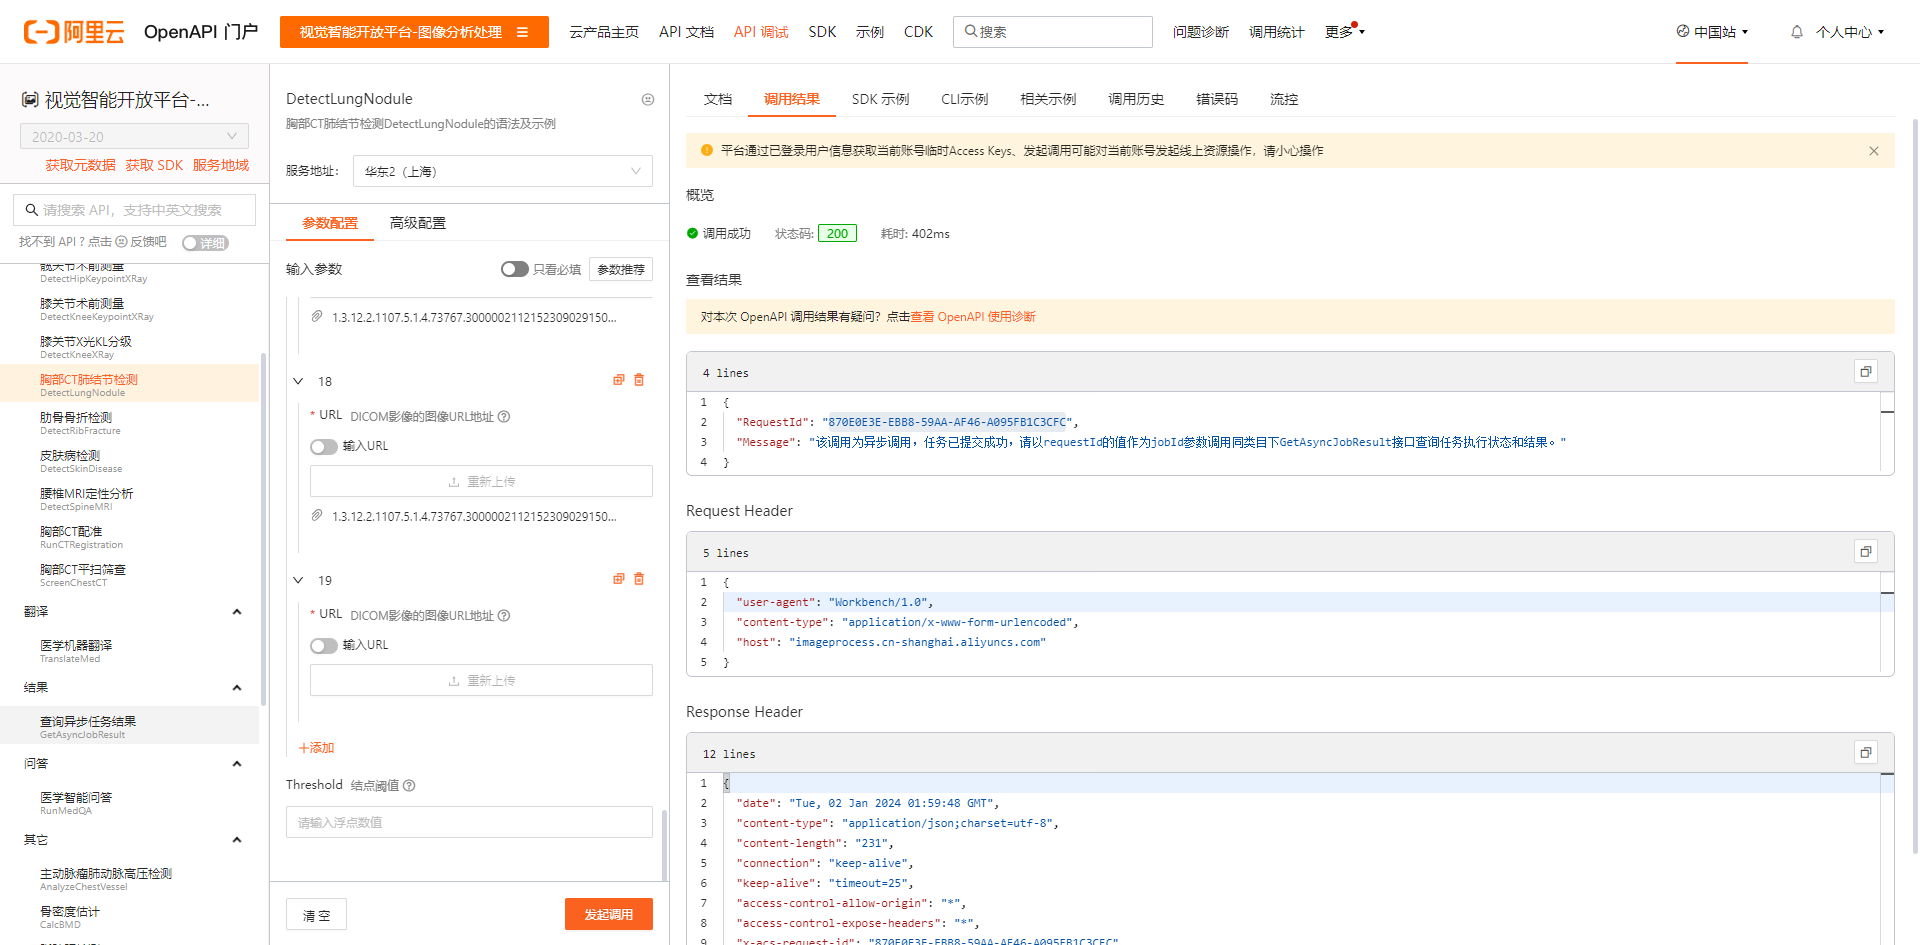Click 获取 SDK link
The image size is (1920, 945).
click(154, 165)
